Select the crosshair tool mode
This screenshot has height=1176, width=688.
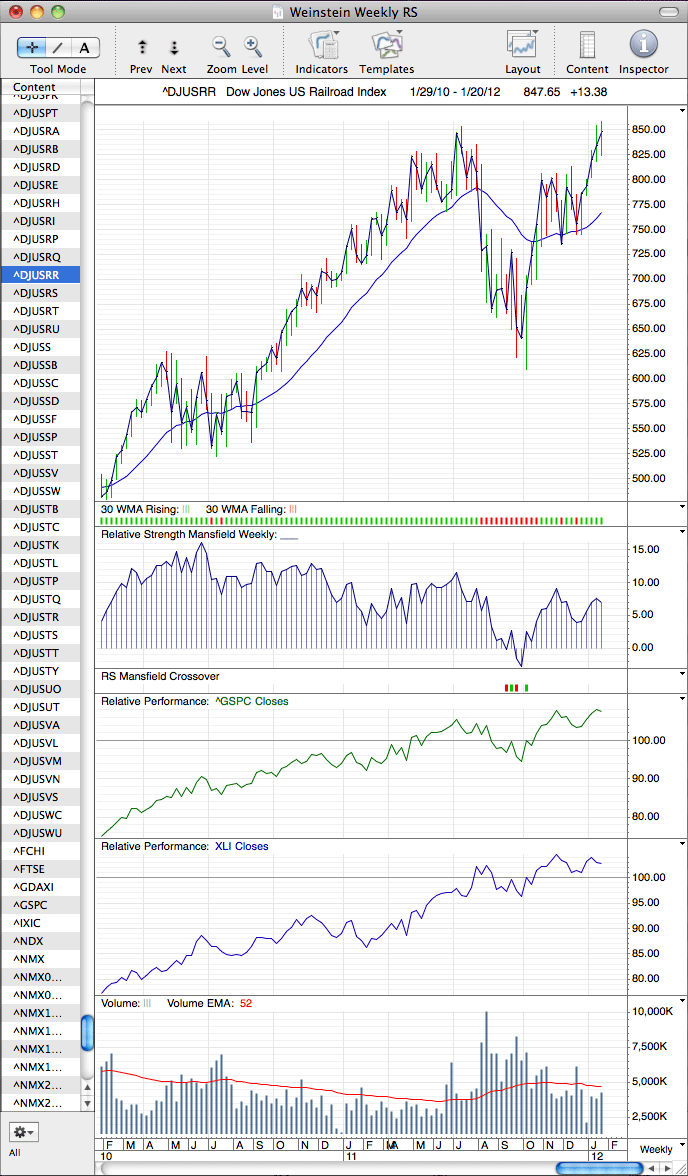[x=32, y=47]
